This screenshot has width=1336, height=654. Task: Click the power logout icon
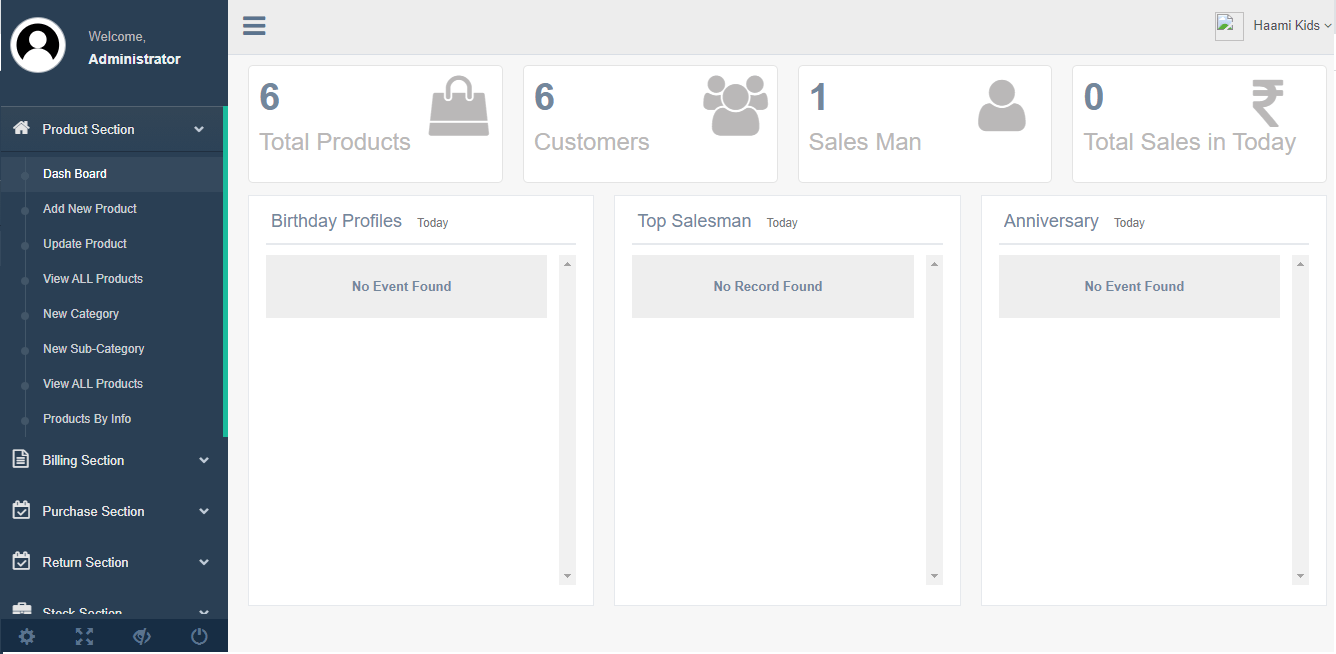[199, 636]
